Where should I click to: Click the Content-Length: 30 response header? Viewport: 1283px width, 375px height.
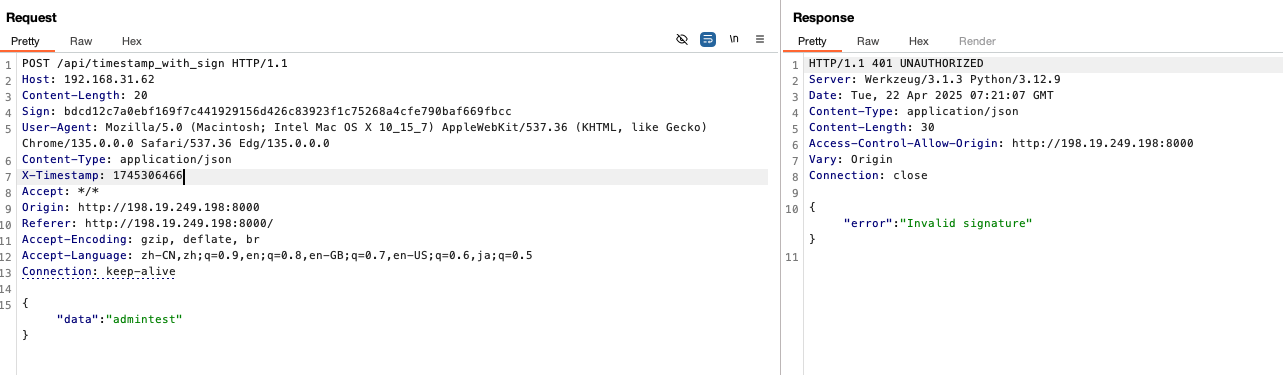[x=872, y=127]
